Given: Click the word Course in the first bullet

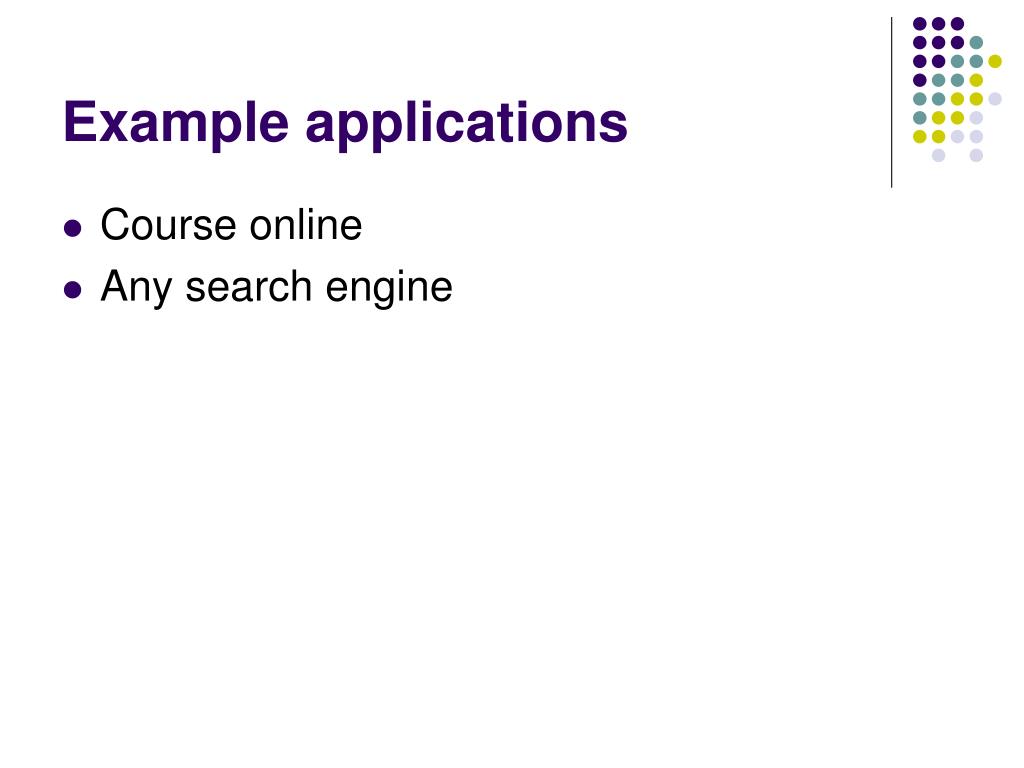Looking at the screenshot, I should click(x=168, y=225).
